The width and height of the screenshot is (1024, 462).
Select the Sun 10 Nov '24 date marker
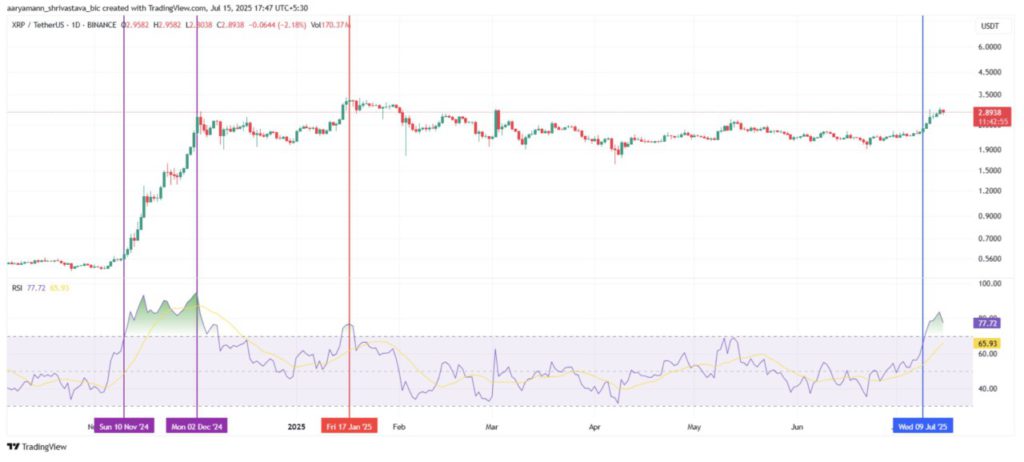point(124,426)
